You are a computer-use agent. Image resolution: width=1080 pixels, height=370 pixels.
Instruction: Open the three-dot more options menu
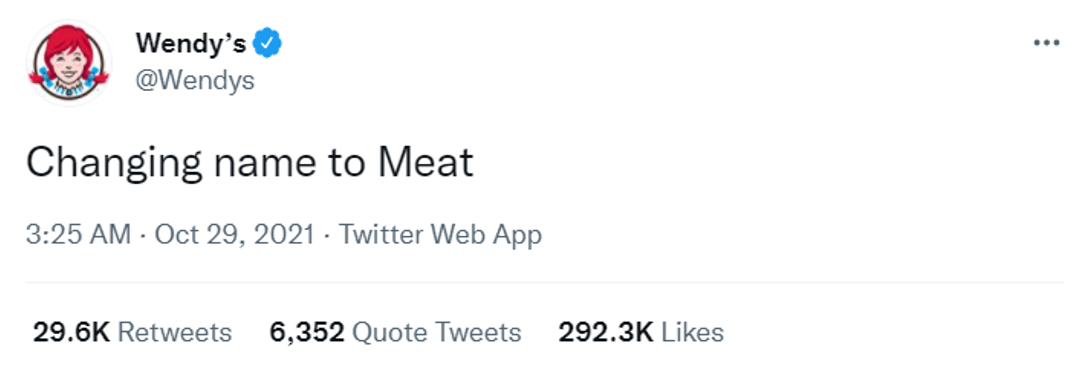tap(1046, 43)
